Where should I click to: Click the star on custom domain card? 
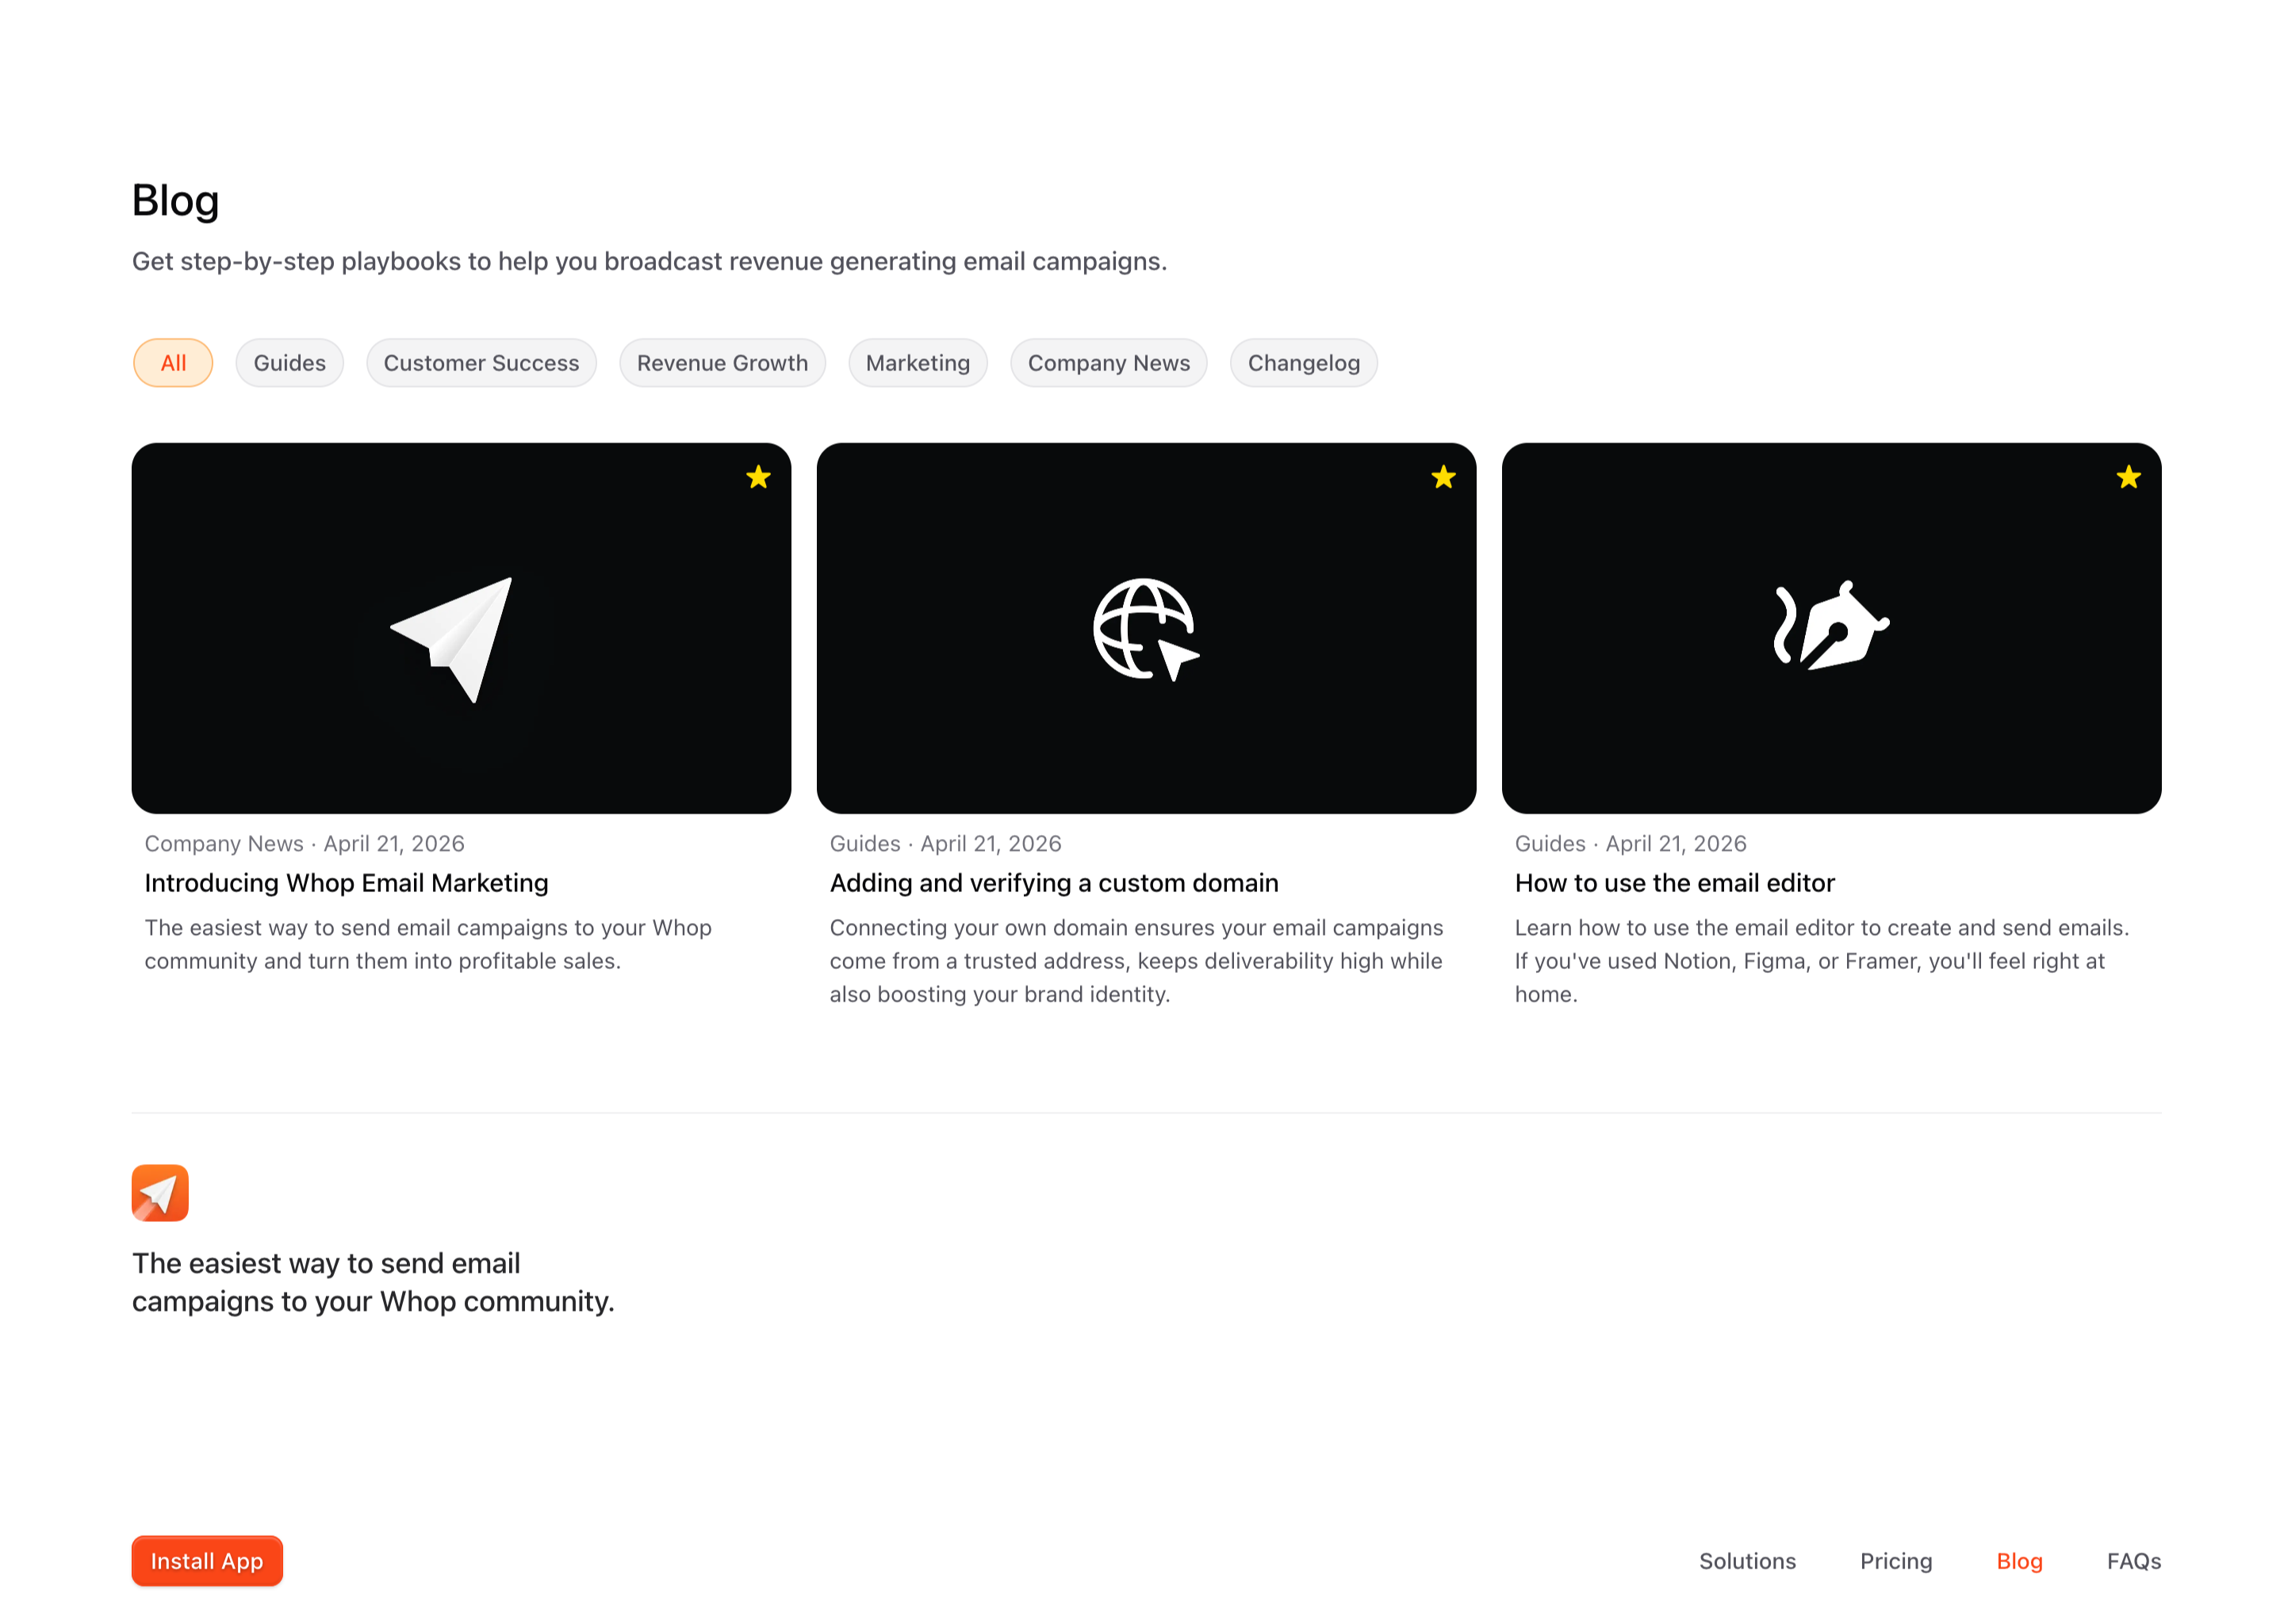tap(1443, 477)
